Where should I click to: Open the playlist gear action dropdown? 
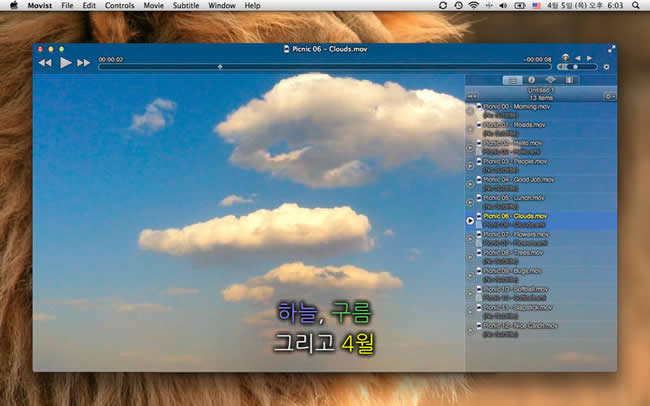tap(610, 96)
